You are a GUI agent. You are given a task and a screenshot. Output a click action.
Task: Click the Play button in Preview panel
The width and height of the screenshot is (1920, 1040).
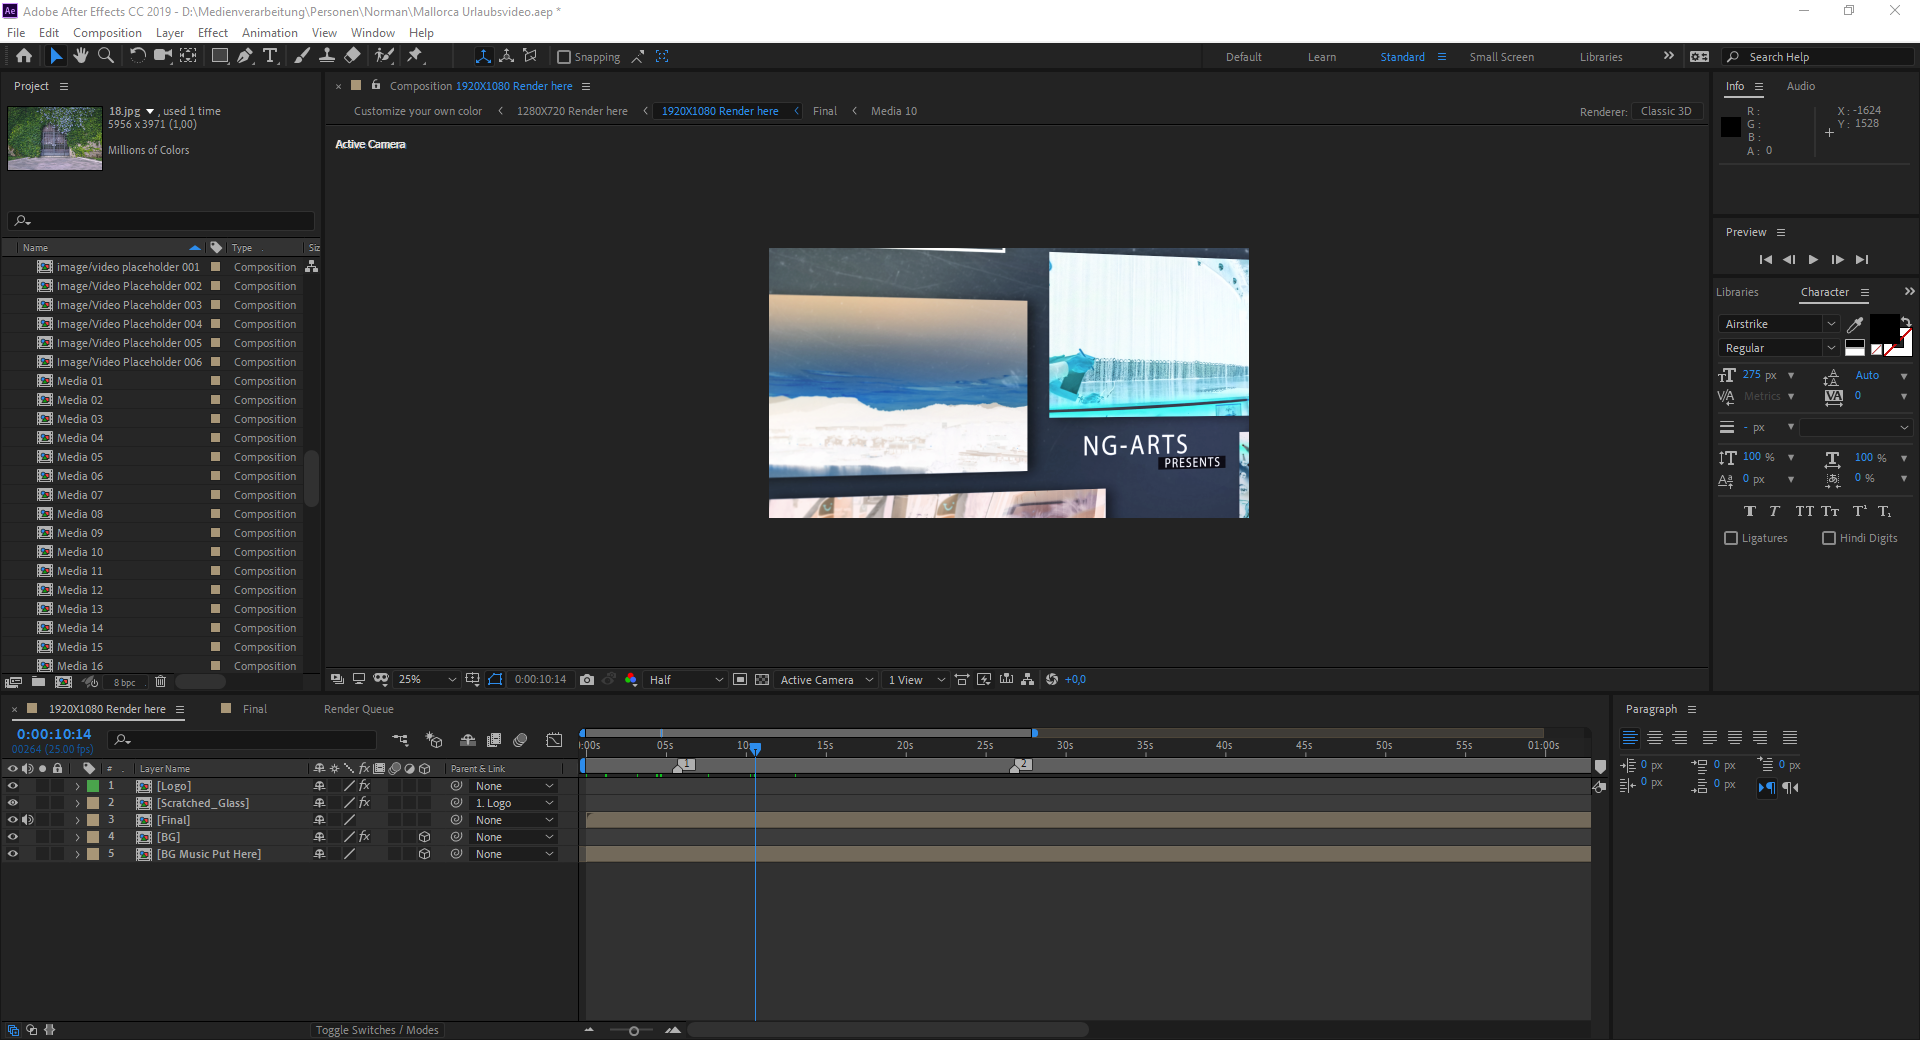click(x=1813, y=259)
